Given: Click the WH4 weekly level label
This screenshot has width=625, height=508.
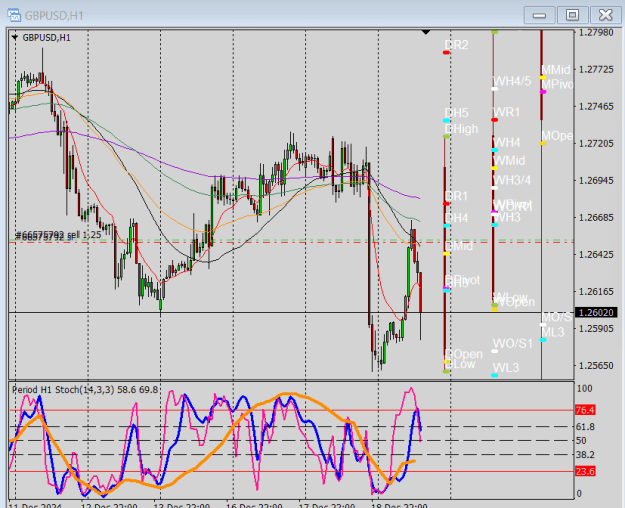Looking at the screenshot, I should 507,142.
